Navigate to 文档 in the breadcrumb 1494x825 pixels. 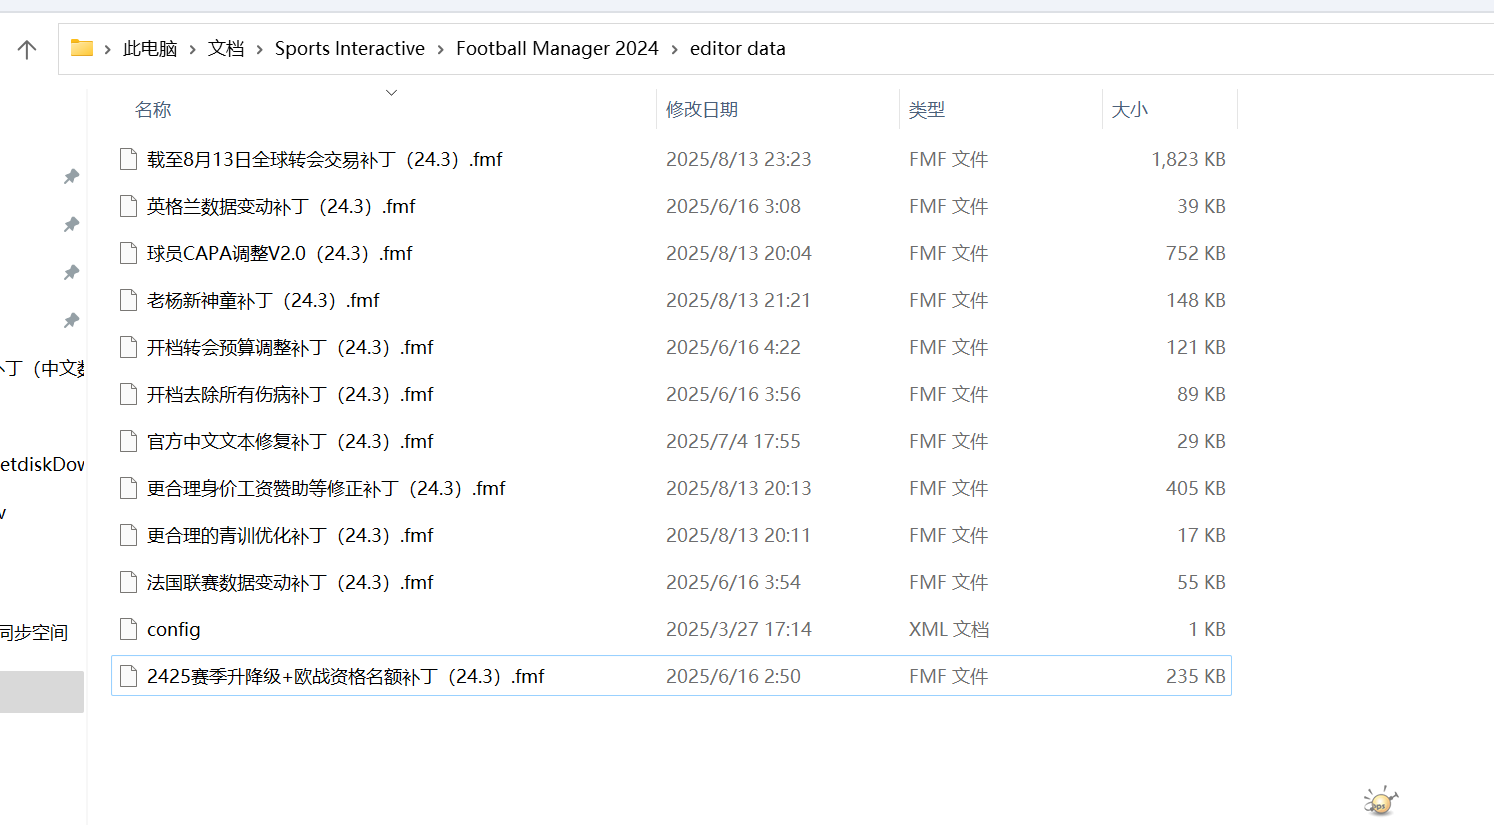[226, 48]
